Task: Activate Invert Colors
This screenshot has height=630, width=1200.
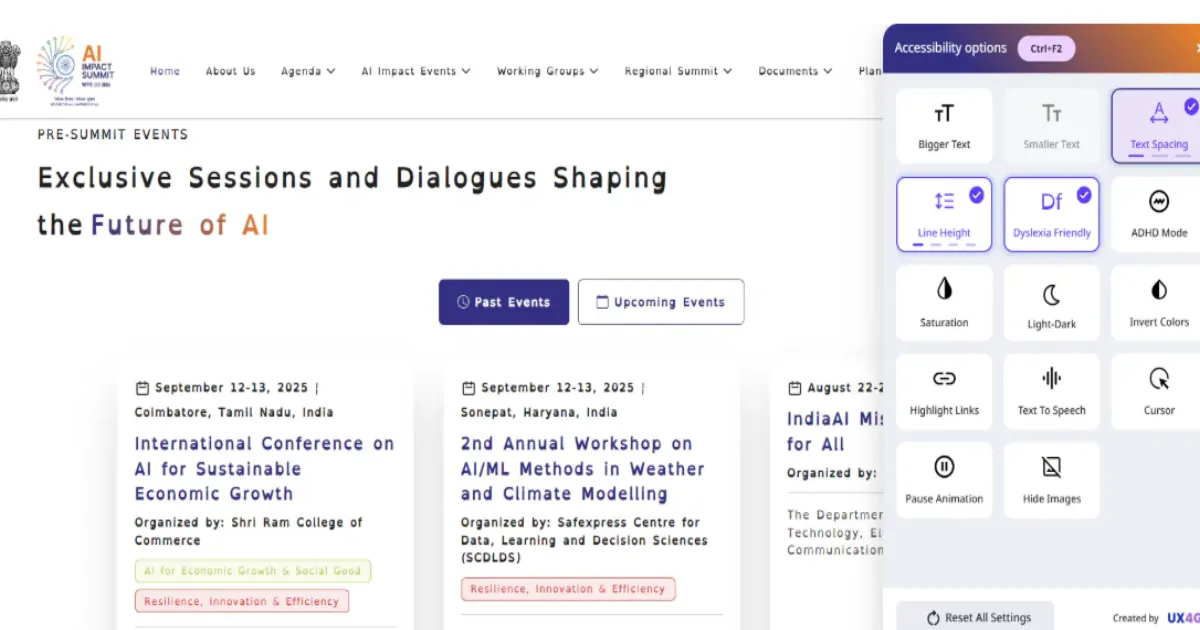Action: pyautogui.click(x=1157, y=302)
